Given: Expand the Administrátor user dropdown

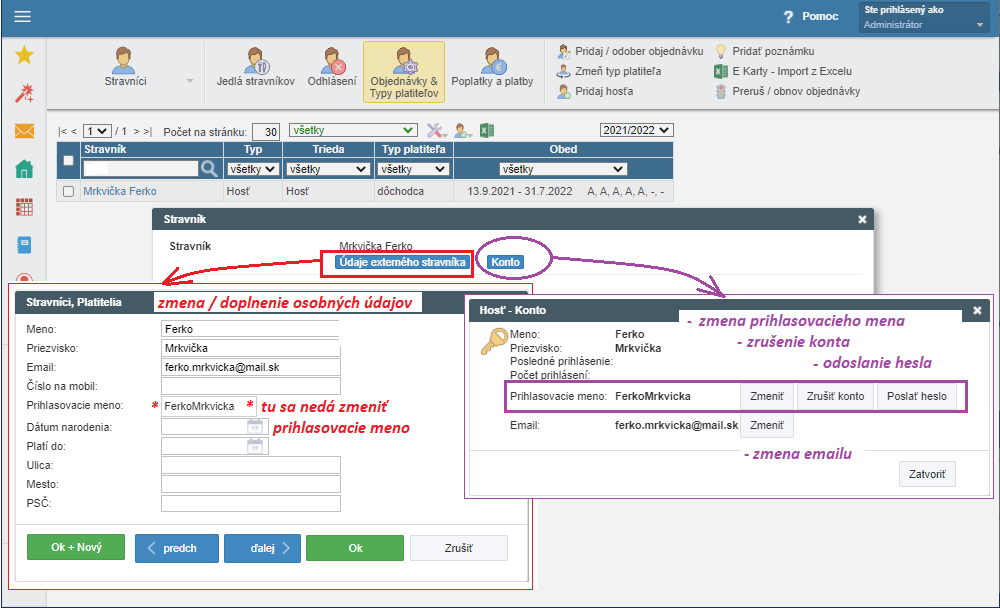Looking at the screenshot, I should [924, 25].
